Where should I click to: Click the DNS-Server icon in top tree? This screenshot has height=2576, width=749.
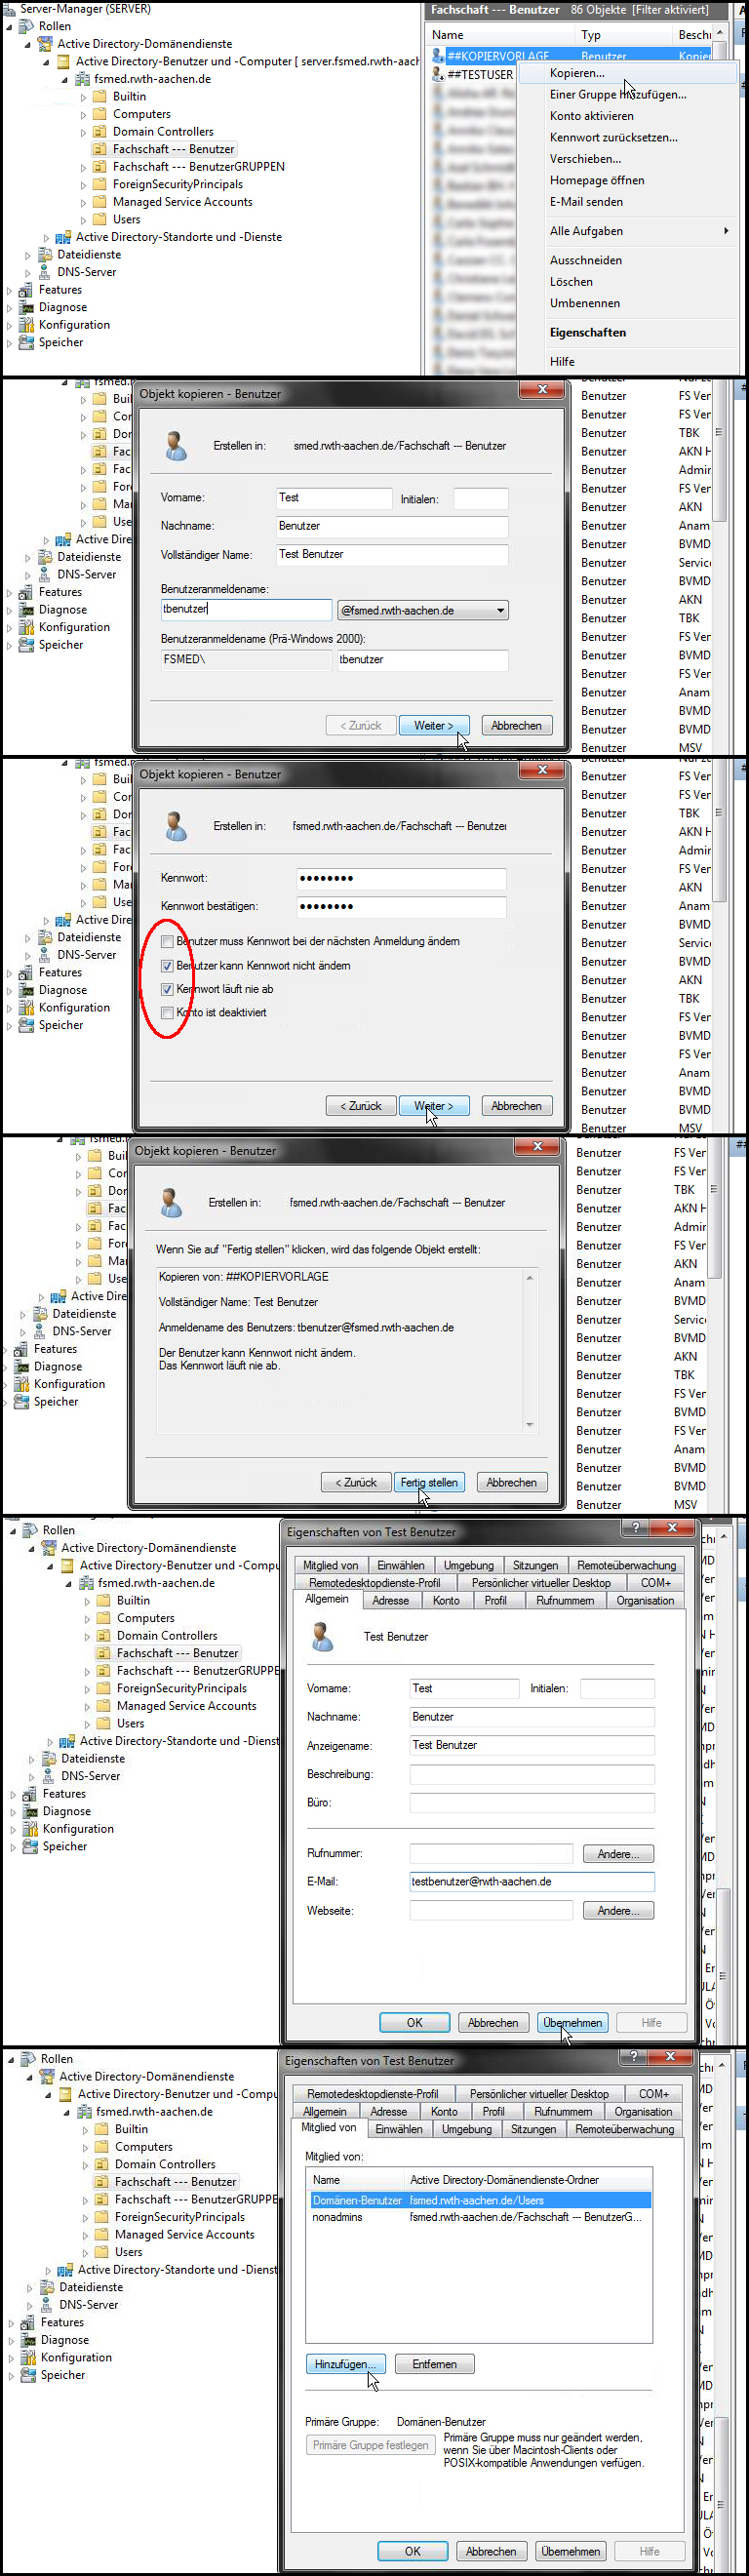(x=45, y=272)
